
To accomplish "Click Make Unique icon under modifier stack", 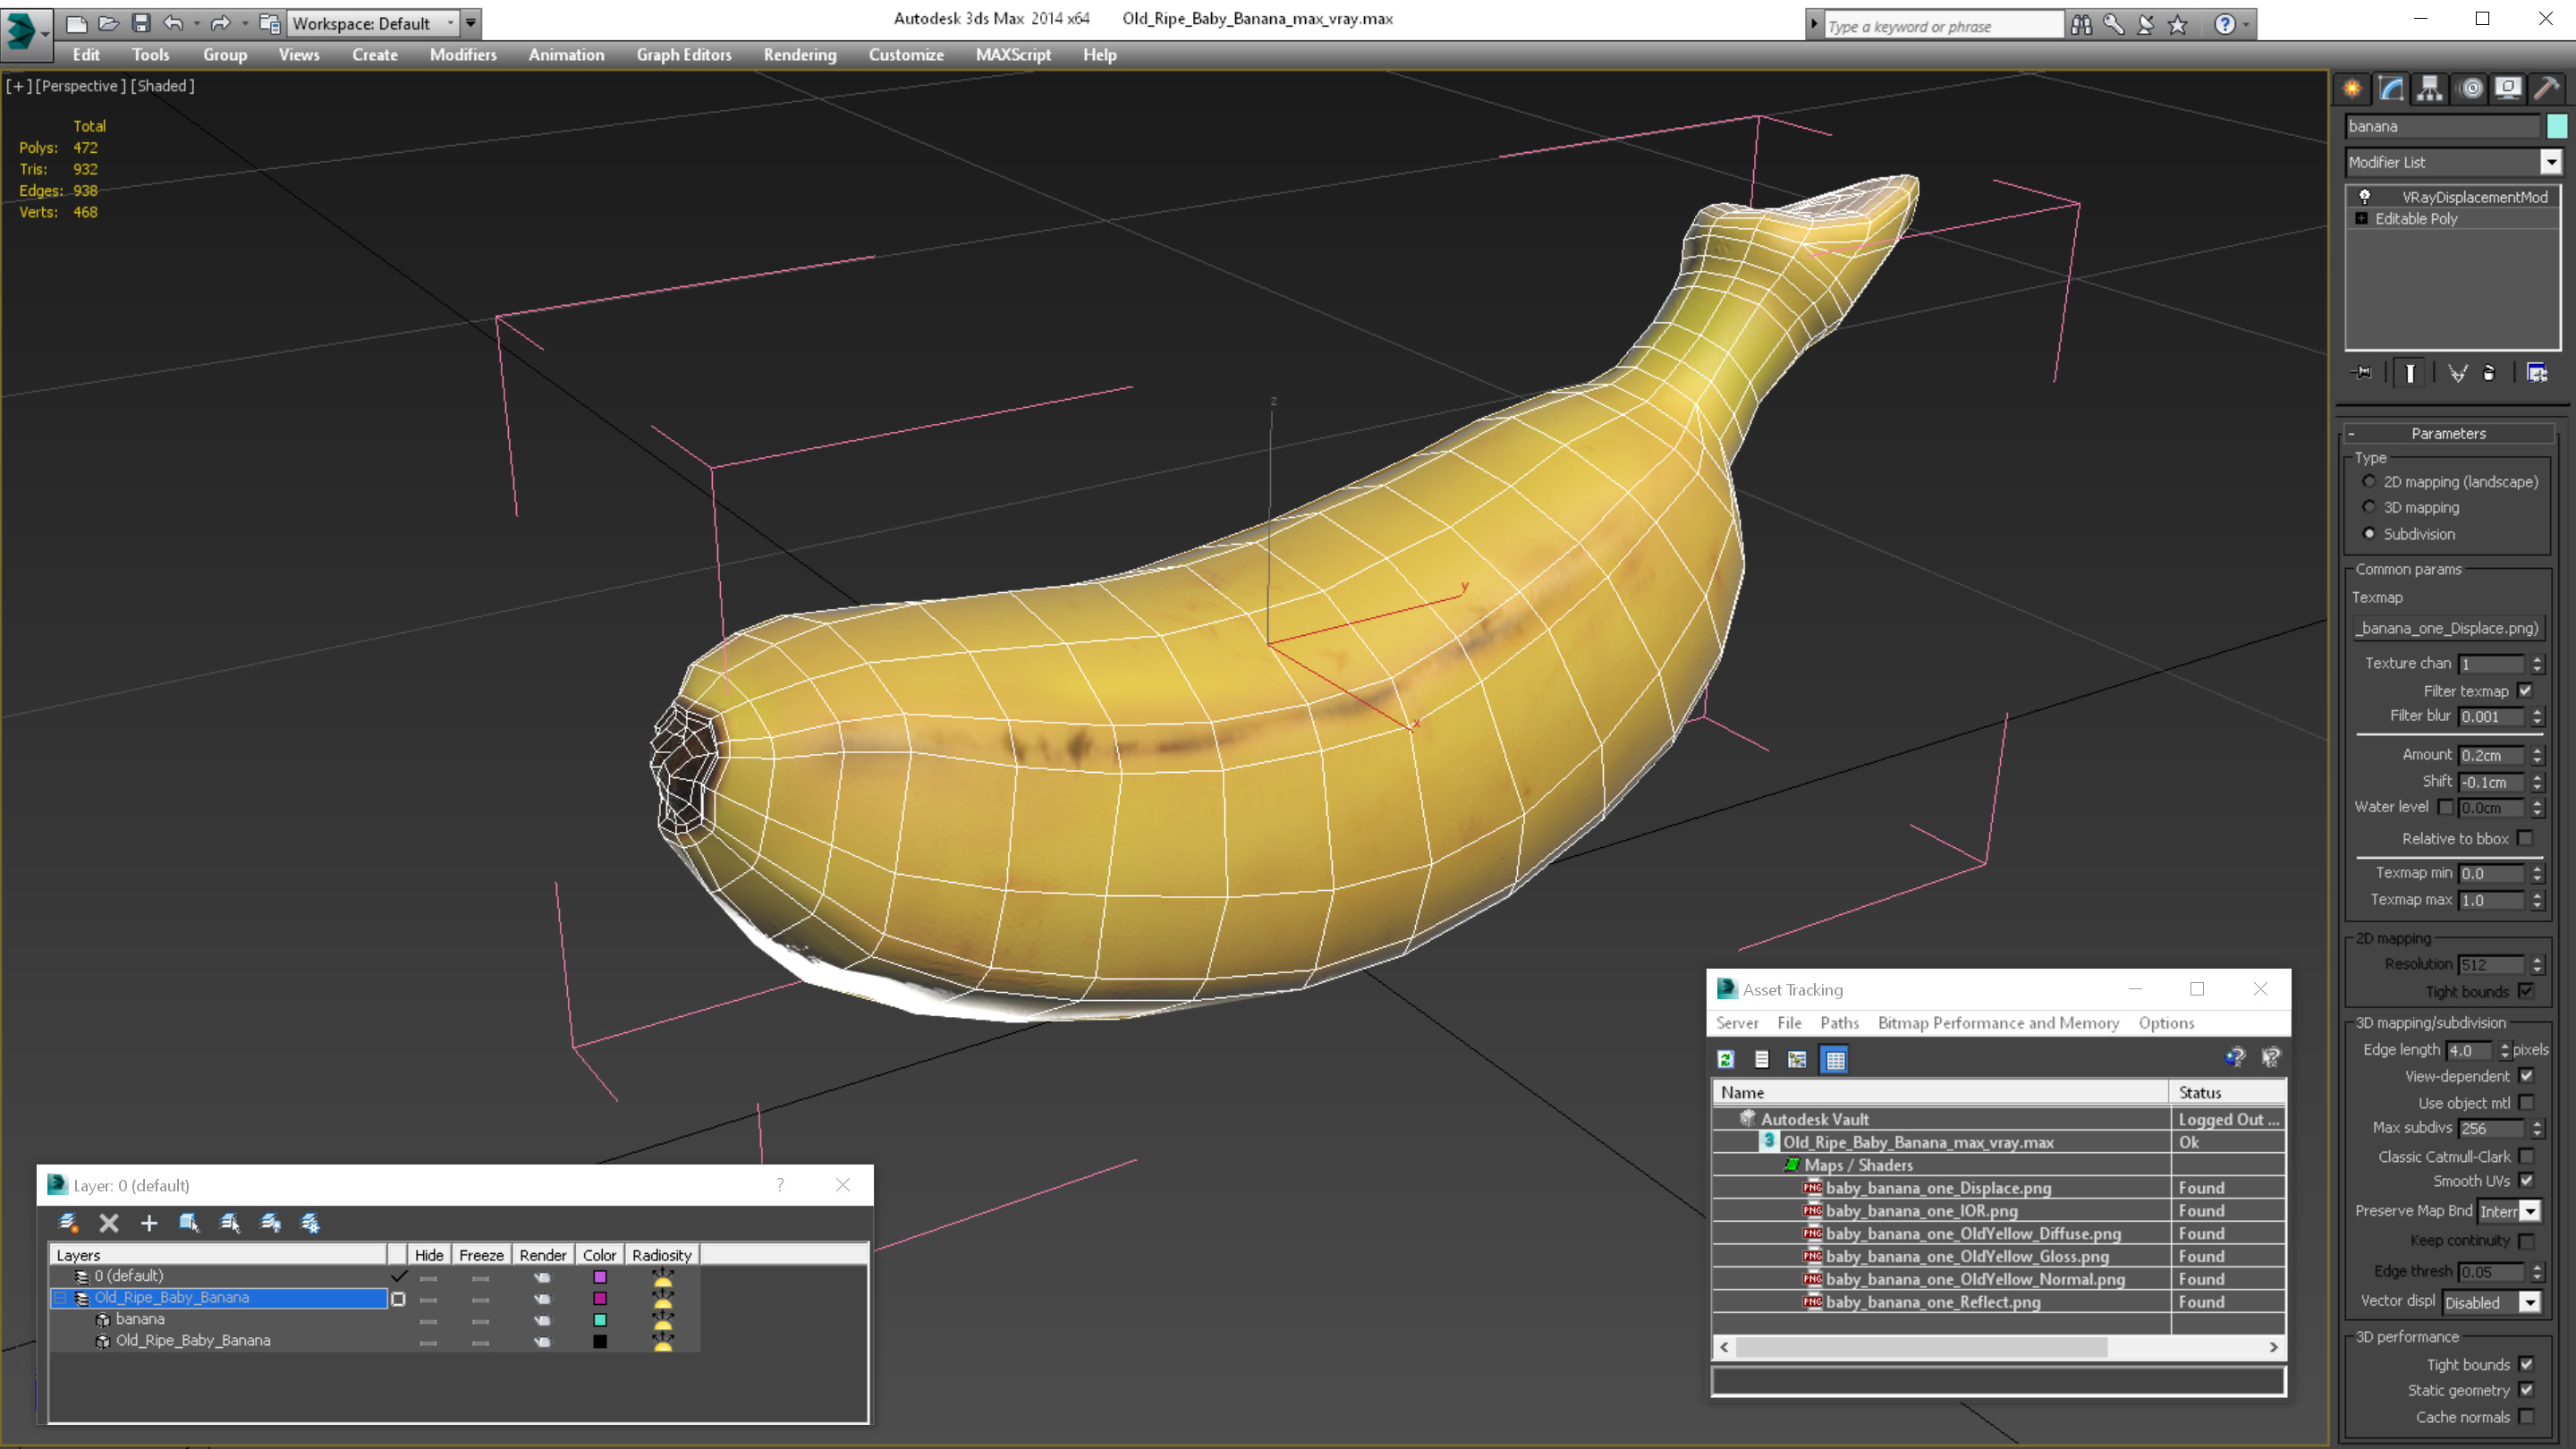I will [x=2457, y=373].
